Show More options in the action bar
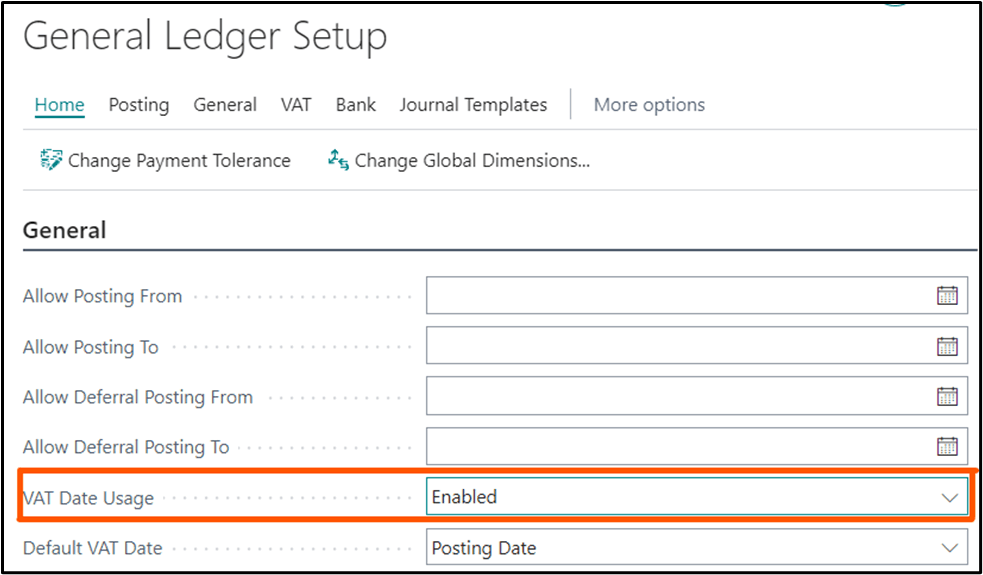 tap(649, 105)
